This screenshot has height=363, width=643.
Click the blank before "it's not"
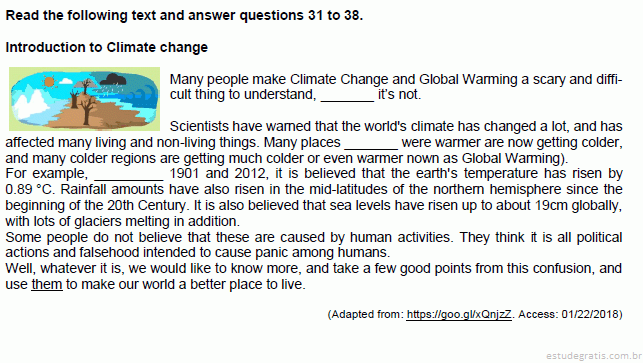click(347, 95)
